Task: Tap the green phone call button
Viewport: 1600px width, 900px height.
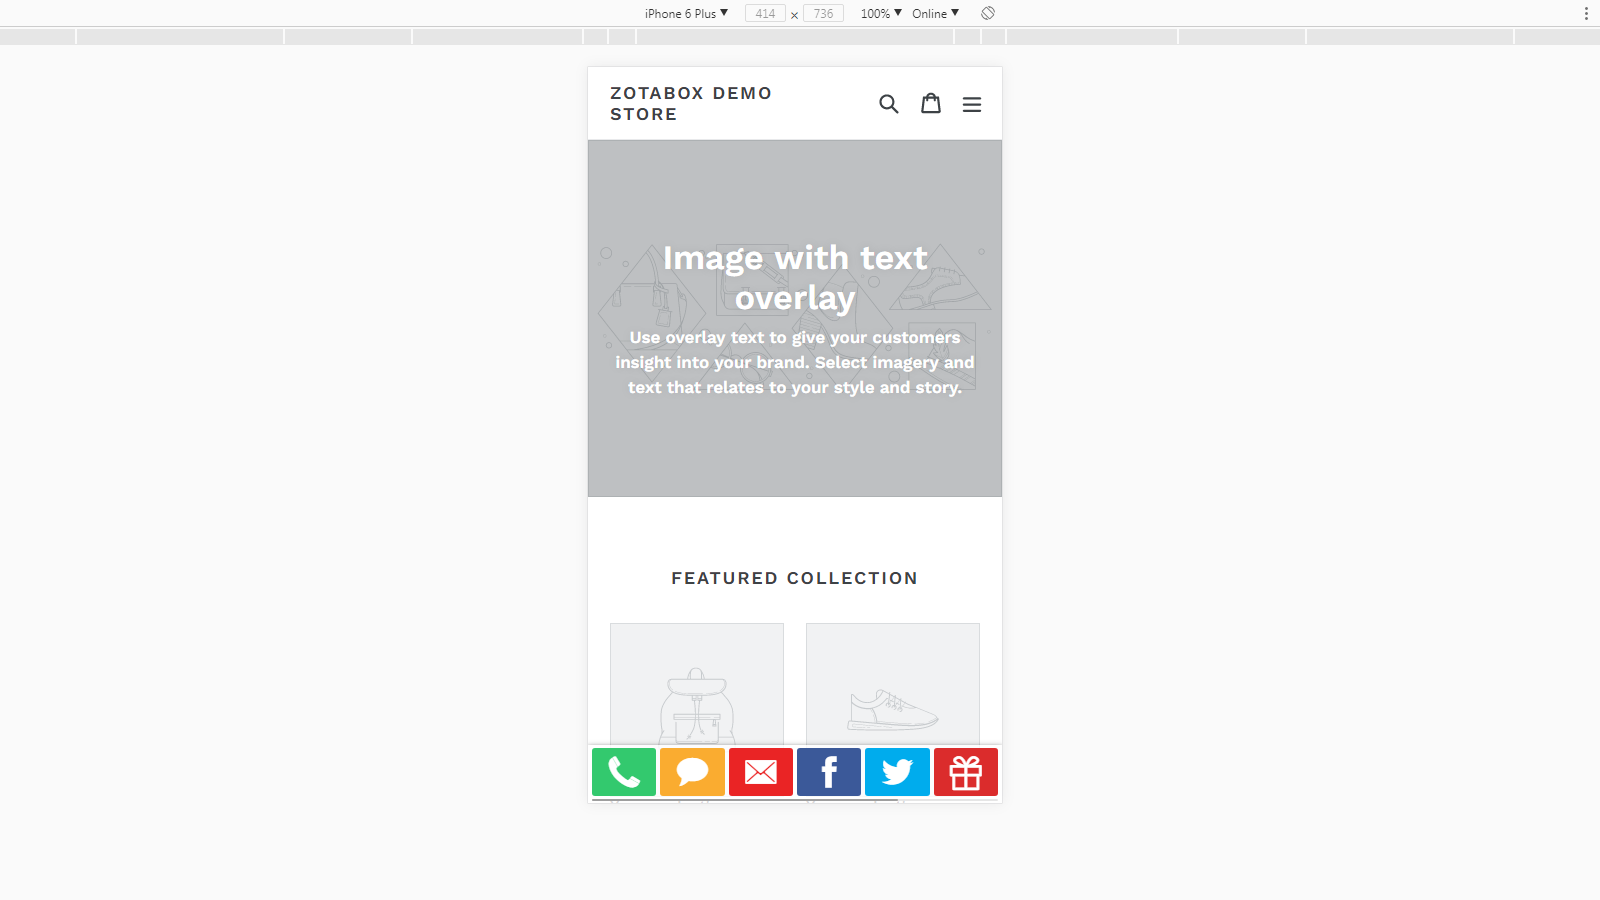Action: pyautogui.click(x=624, y=772)
